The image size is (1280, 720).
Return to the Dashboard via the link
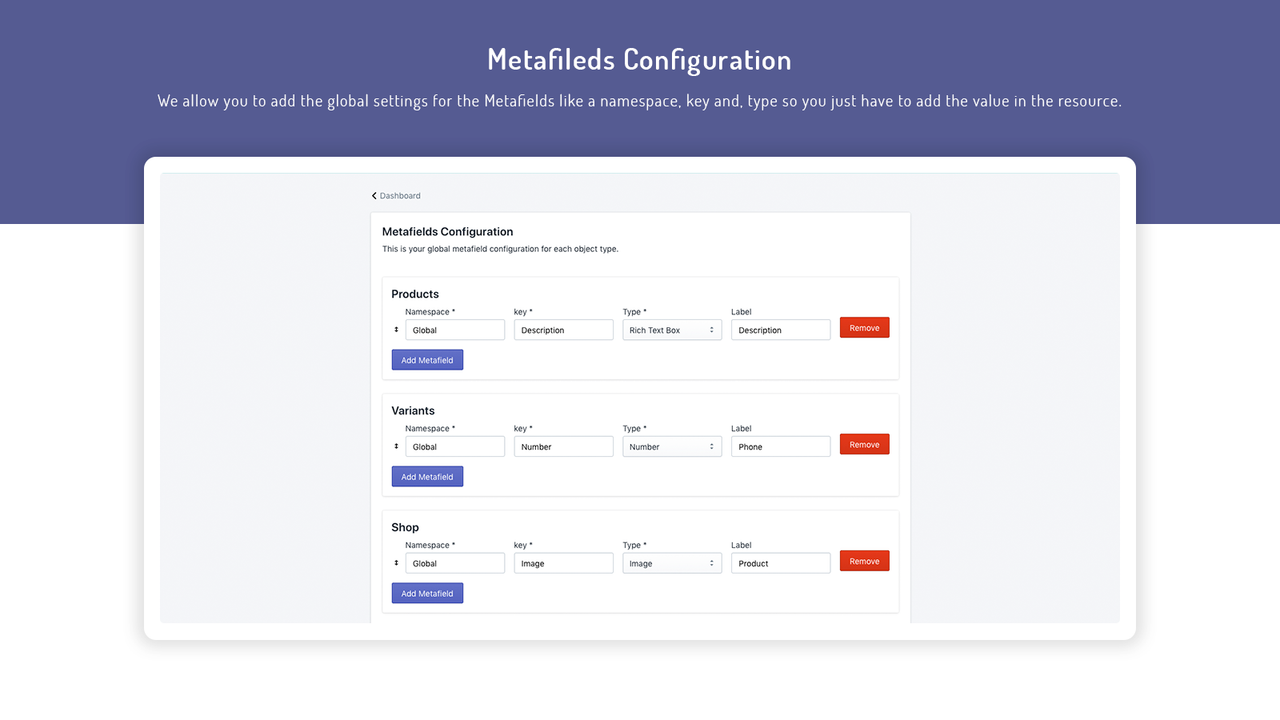[400, 195]
